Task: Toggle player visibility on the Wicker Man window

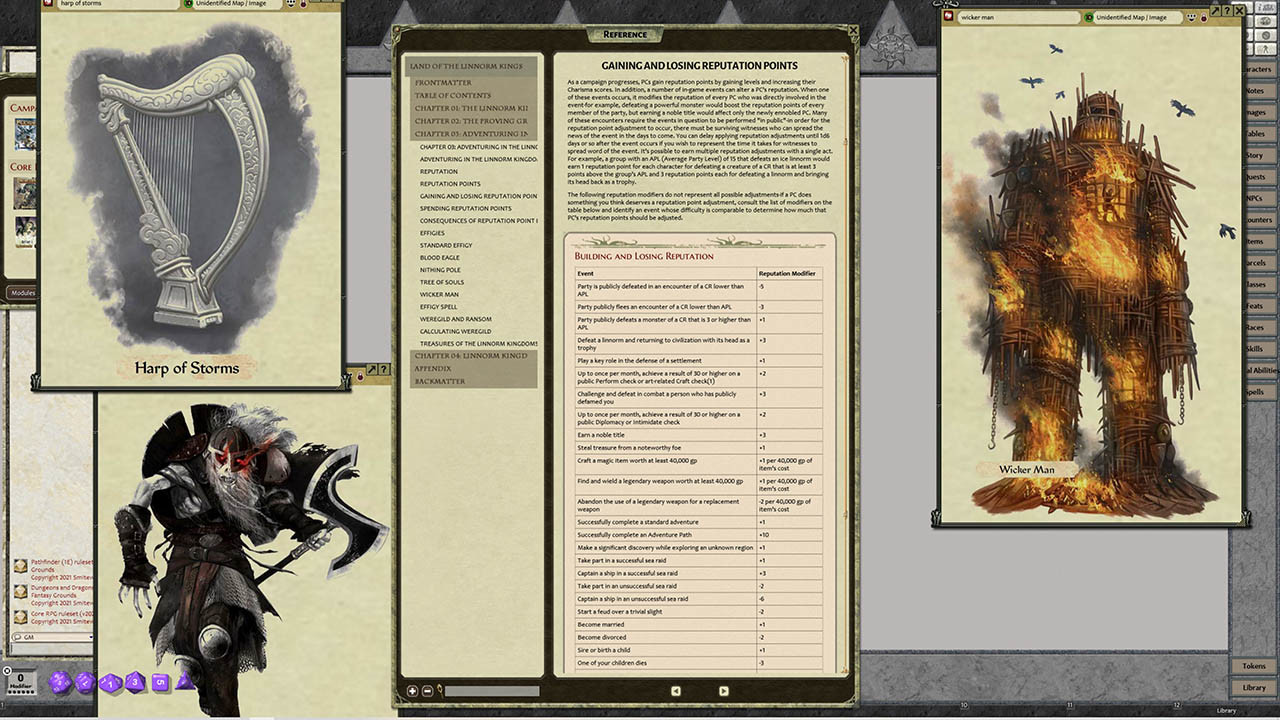Action: pos(1190,17)
